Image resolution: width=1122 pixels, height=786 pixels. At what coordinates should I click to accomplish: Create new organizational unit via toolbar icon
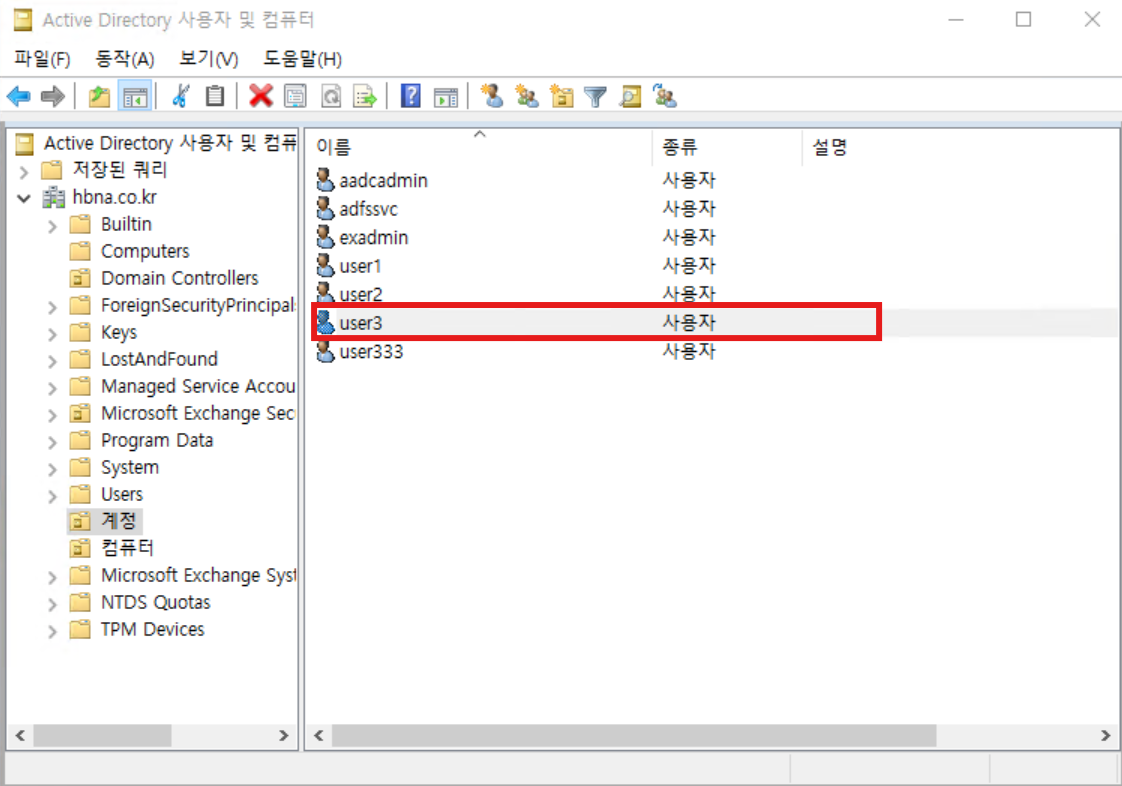coord(562,96)
